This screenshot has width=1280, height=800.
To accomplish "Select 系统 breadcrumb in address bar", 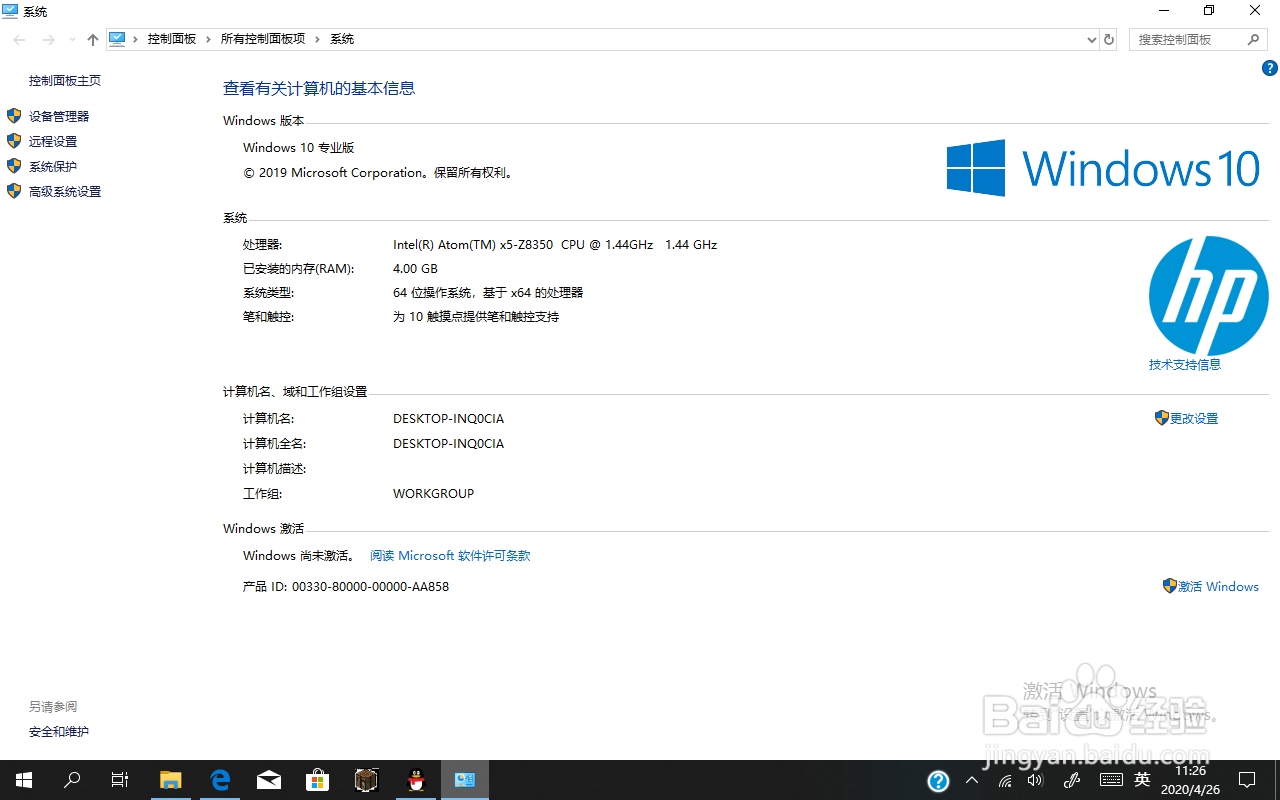I will [x=342, y=39].
